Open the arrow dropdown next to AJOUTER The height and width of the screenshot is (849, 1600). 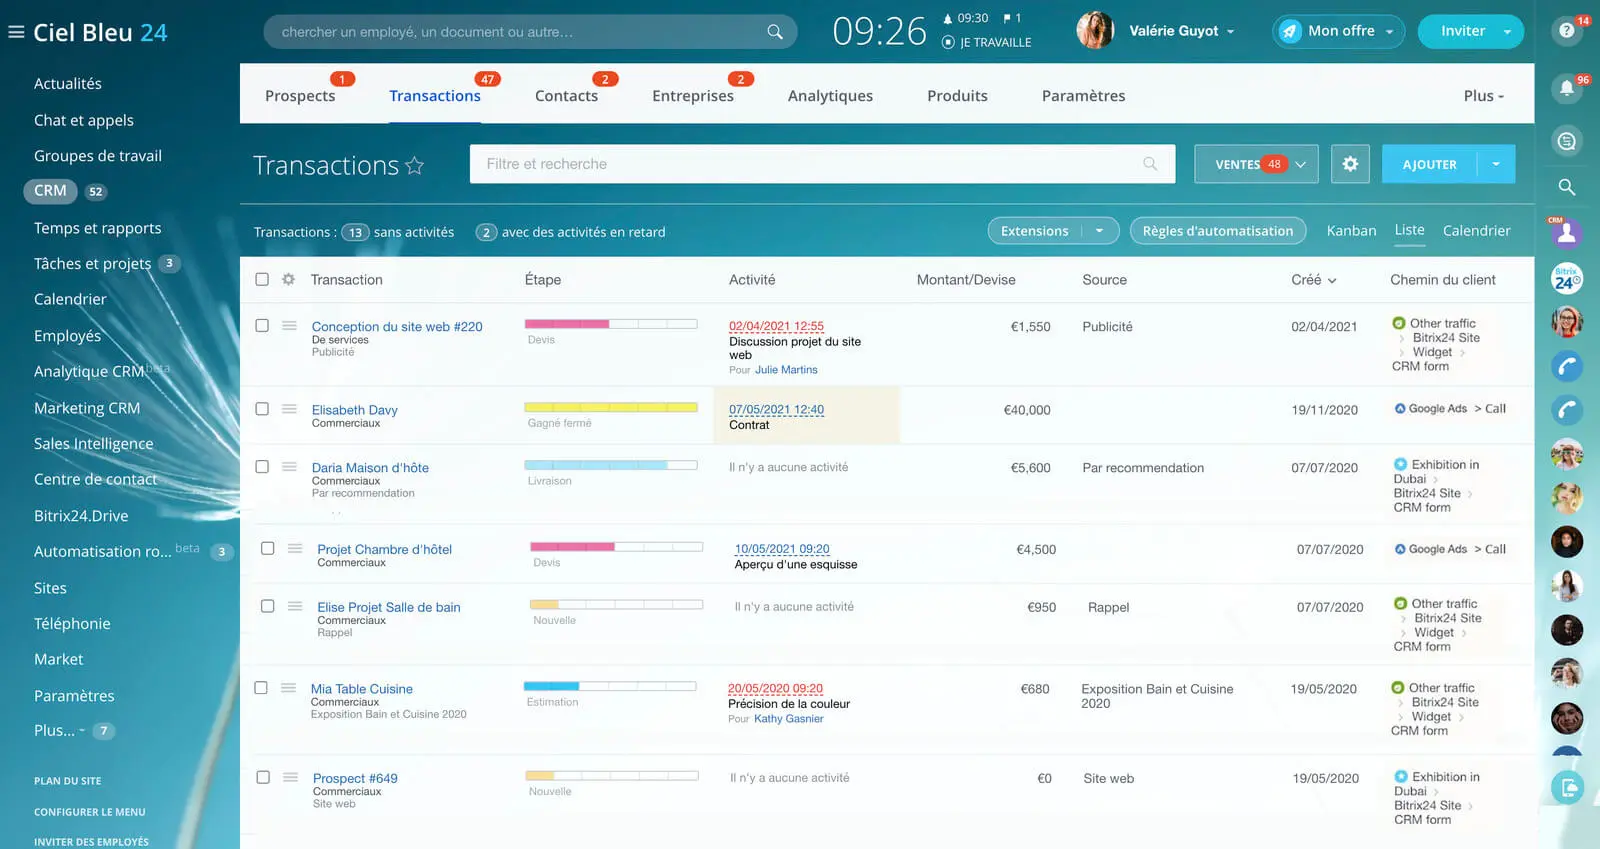1496,164
